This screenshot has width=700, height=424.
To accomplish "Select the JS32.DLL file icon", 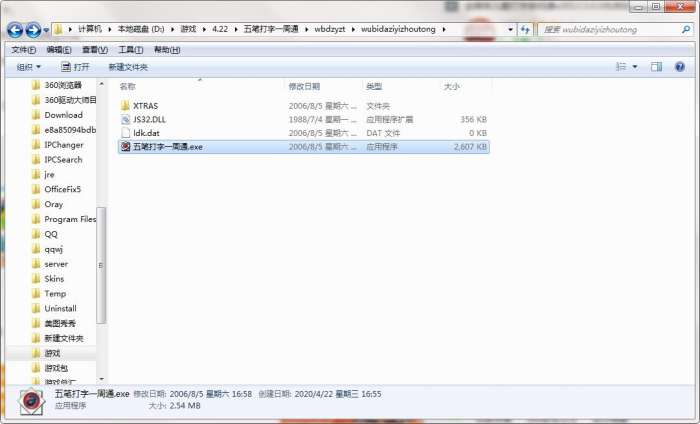I will (x=125, y=119).
